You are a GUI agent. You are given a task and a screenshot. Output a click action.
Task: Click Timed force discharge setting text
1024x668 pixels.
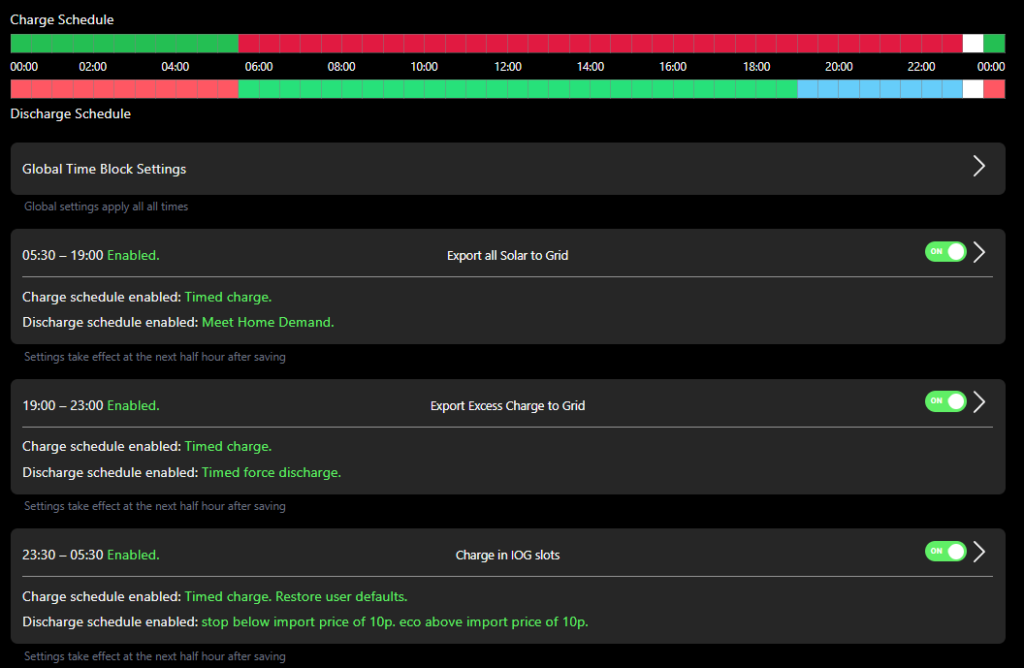271,473
